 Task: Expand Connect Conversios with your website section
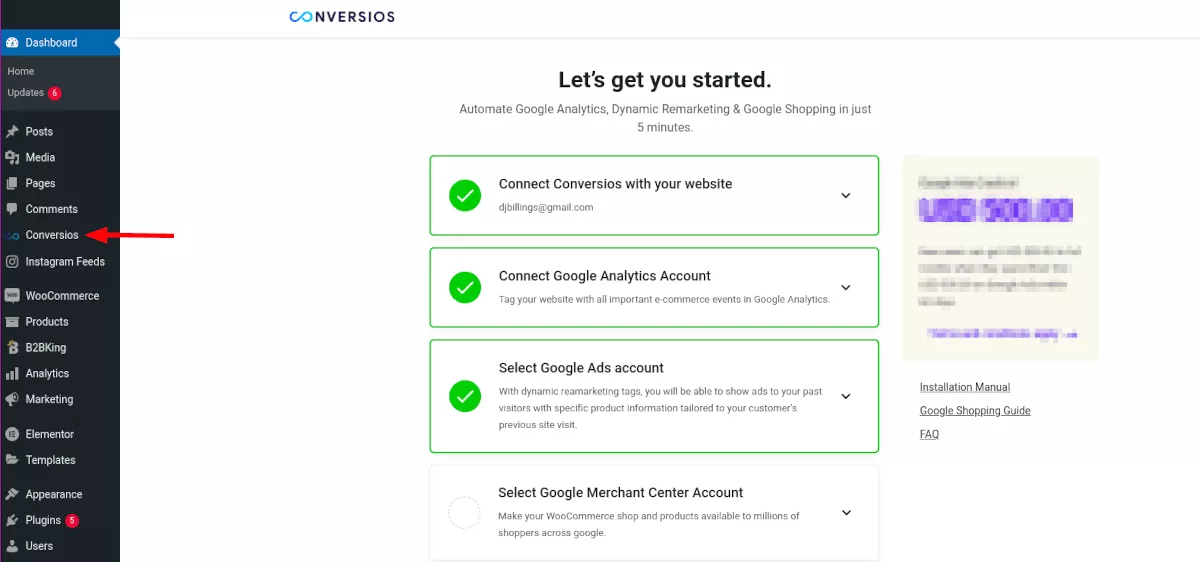(x=846, y=196)
